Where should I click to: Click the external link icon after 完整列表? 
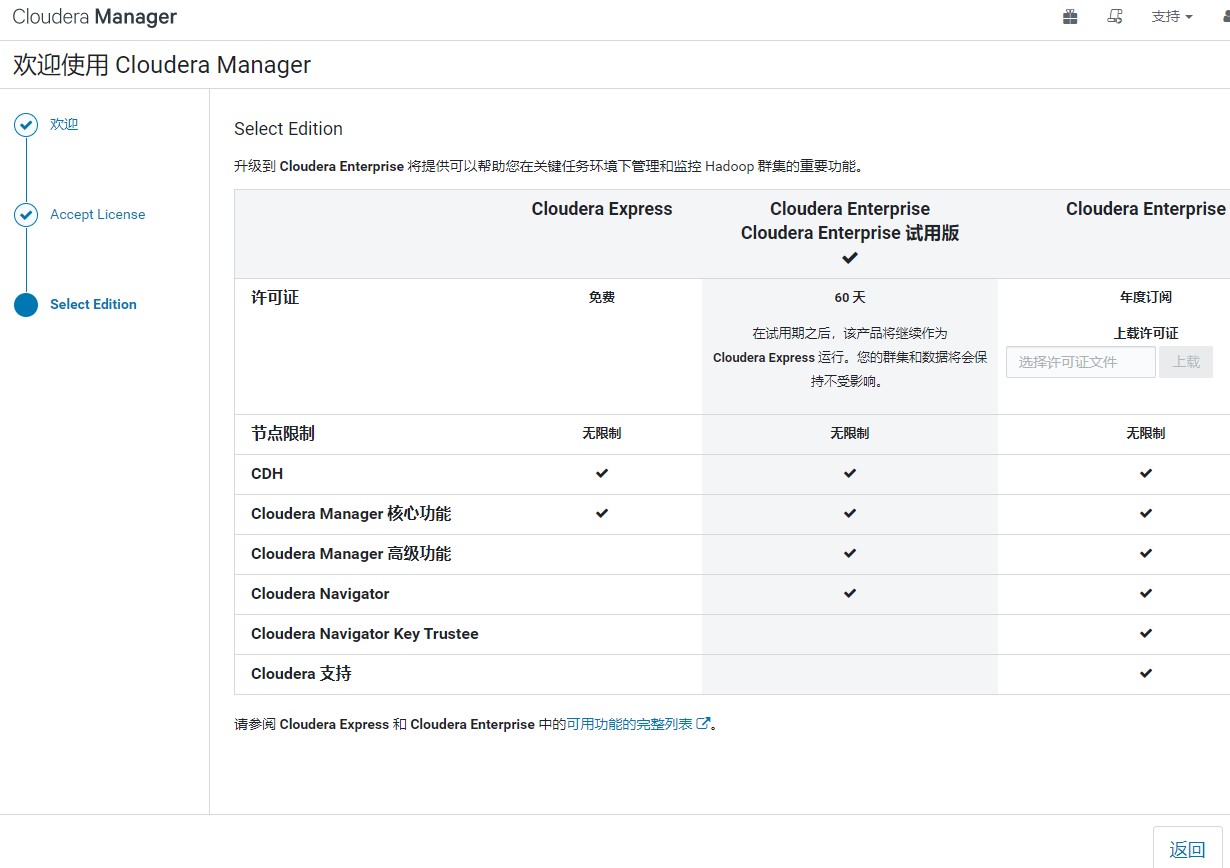703,724
